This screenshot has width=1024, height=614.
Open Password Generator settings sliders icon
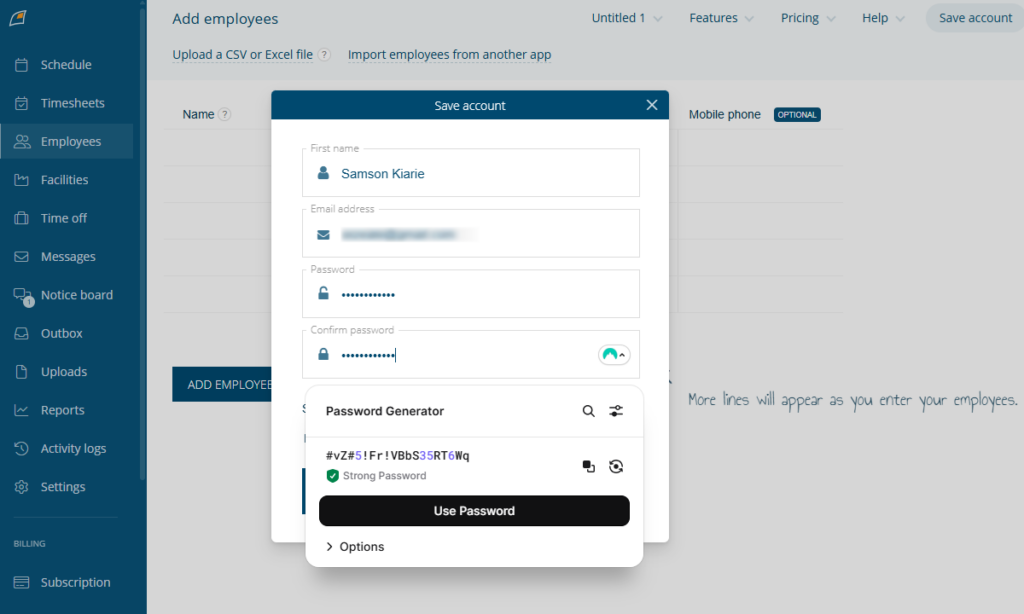point(616,411)
